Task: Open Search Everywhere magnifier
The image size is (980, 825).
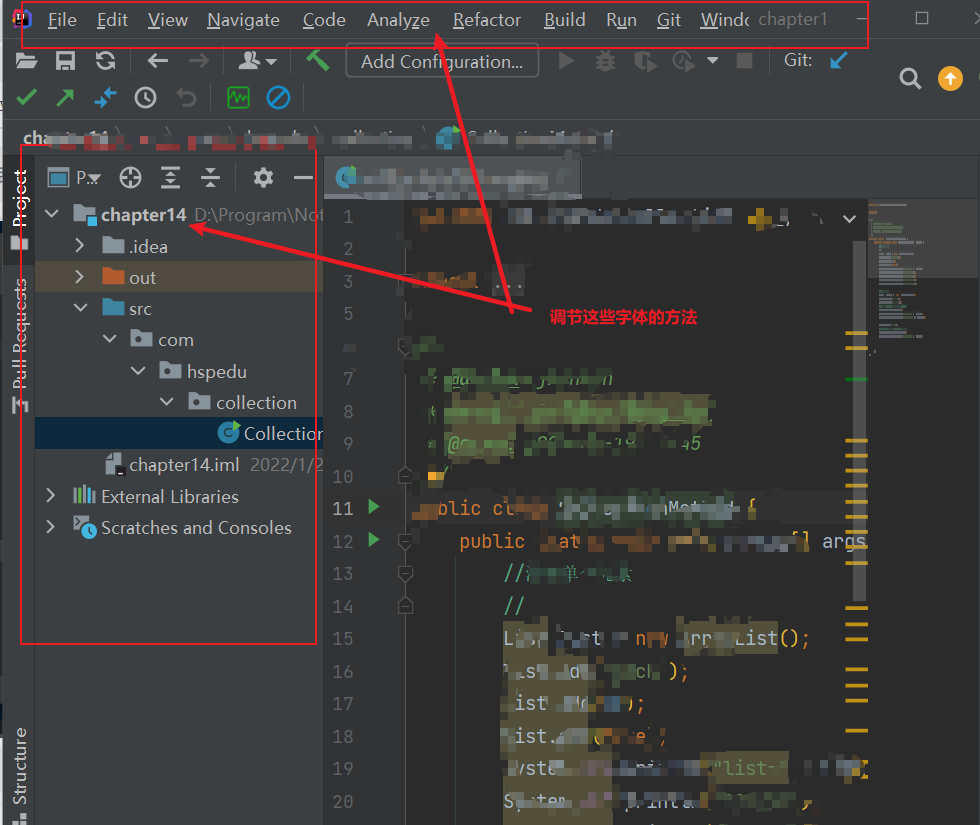Action: click(x=910, y=79)
